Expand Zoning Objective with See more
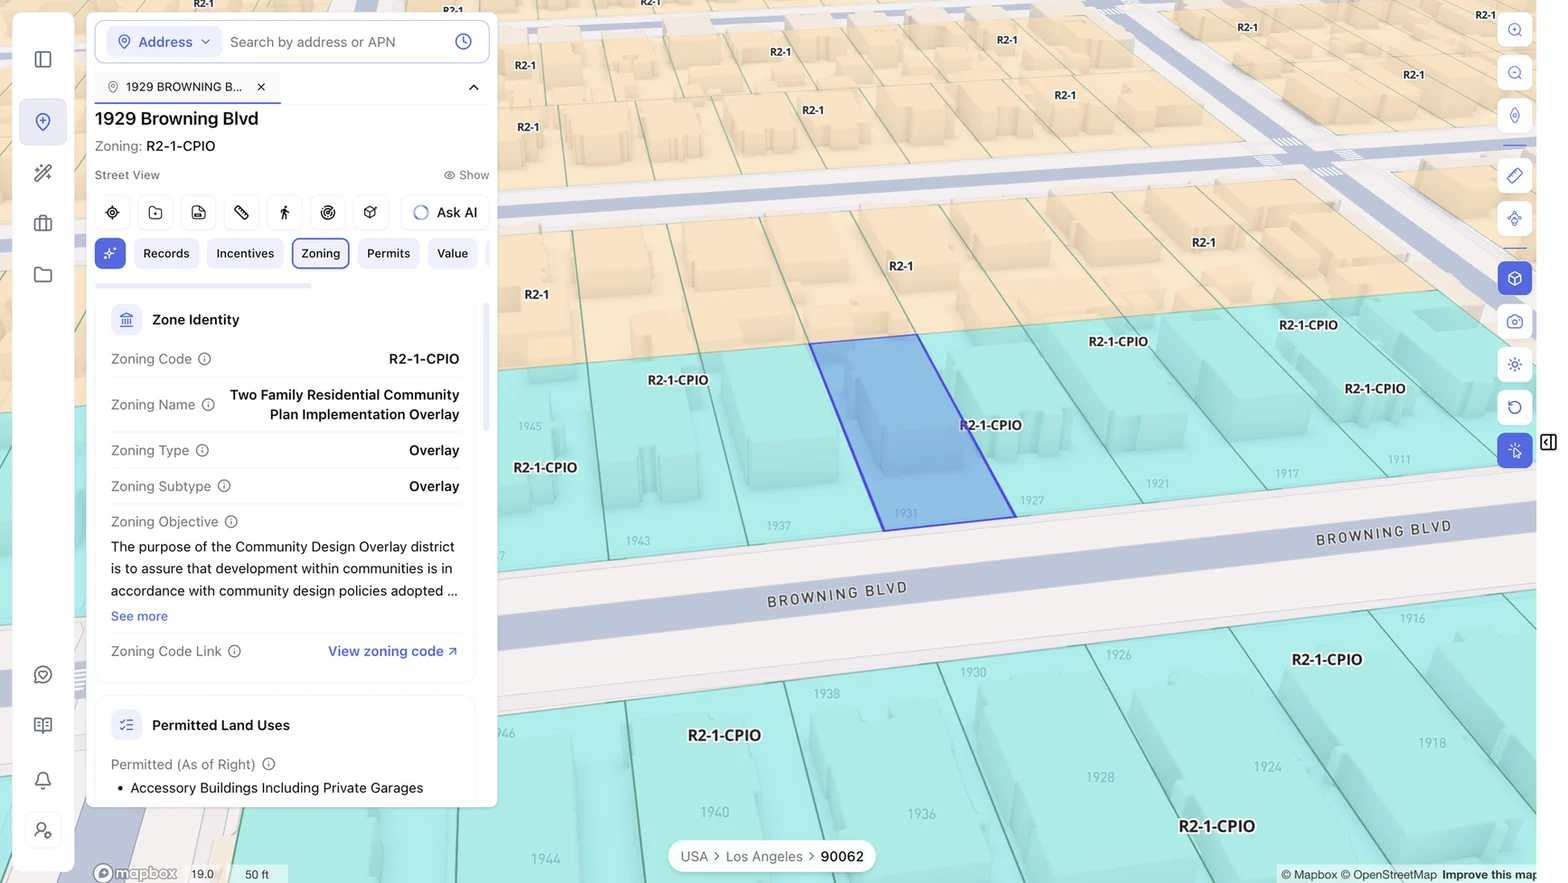 [139, 617]
